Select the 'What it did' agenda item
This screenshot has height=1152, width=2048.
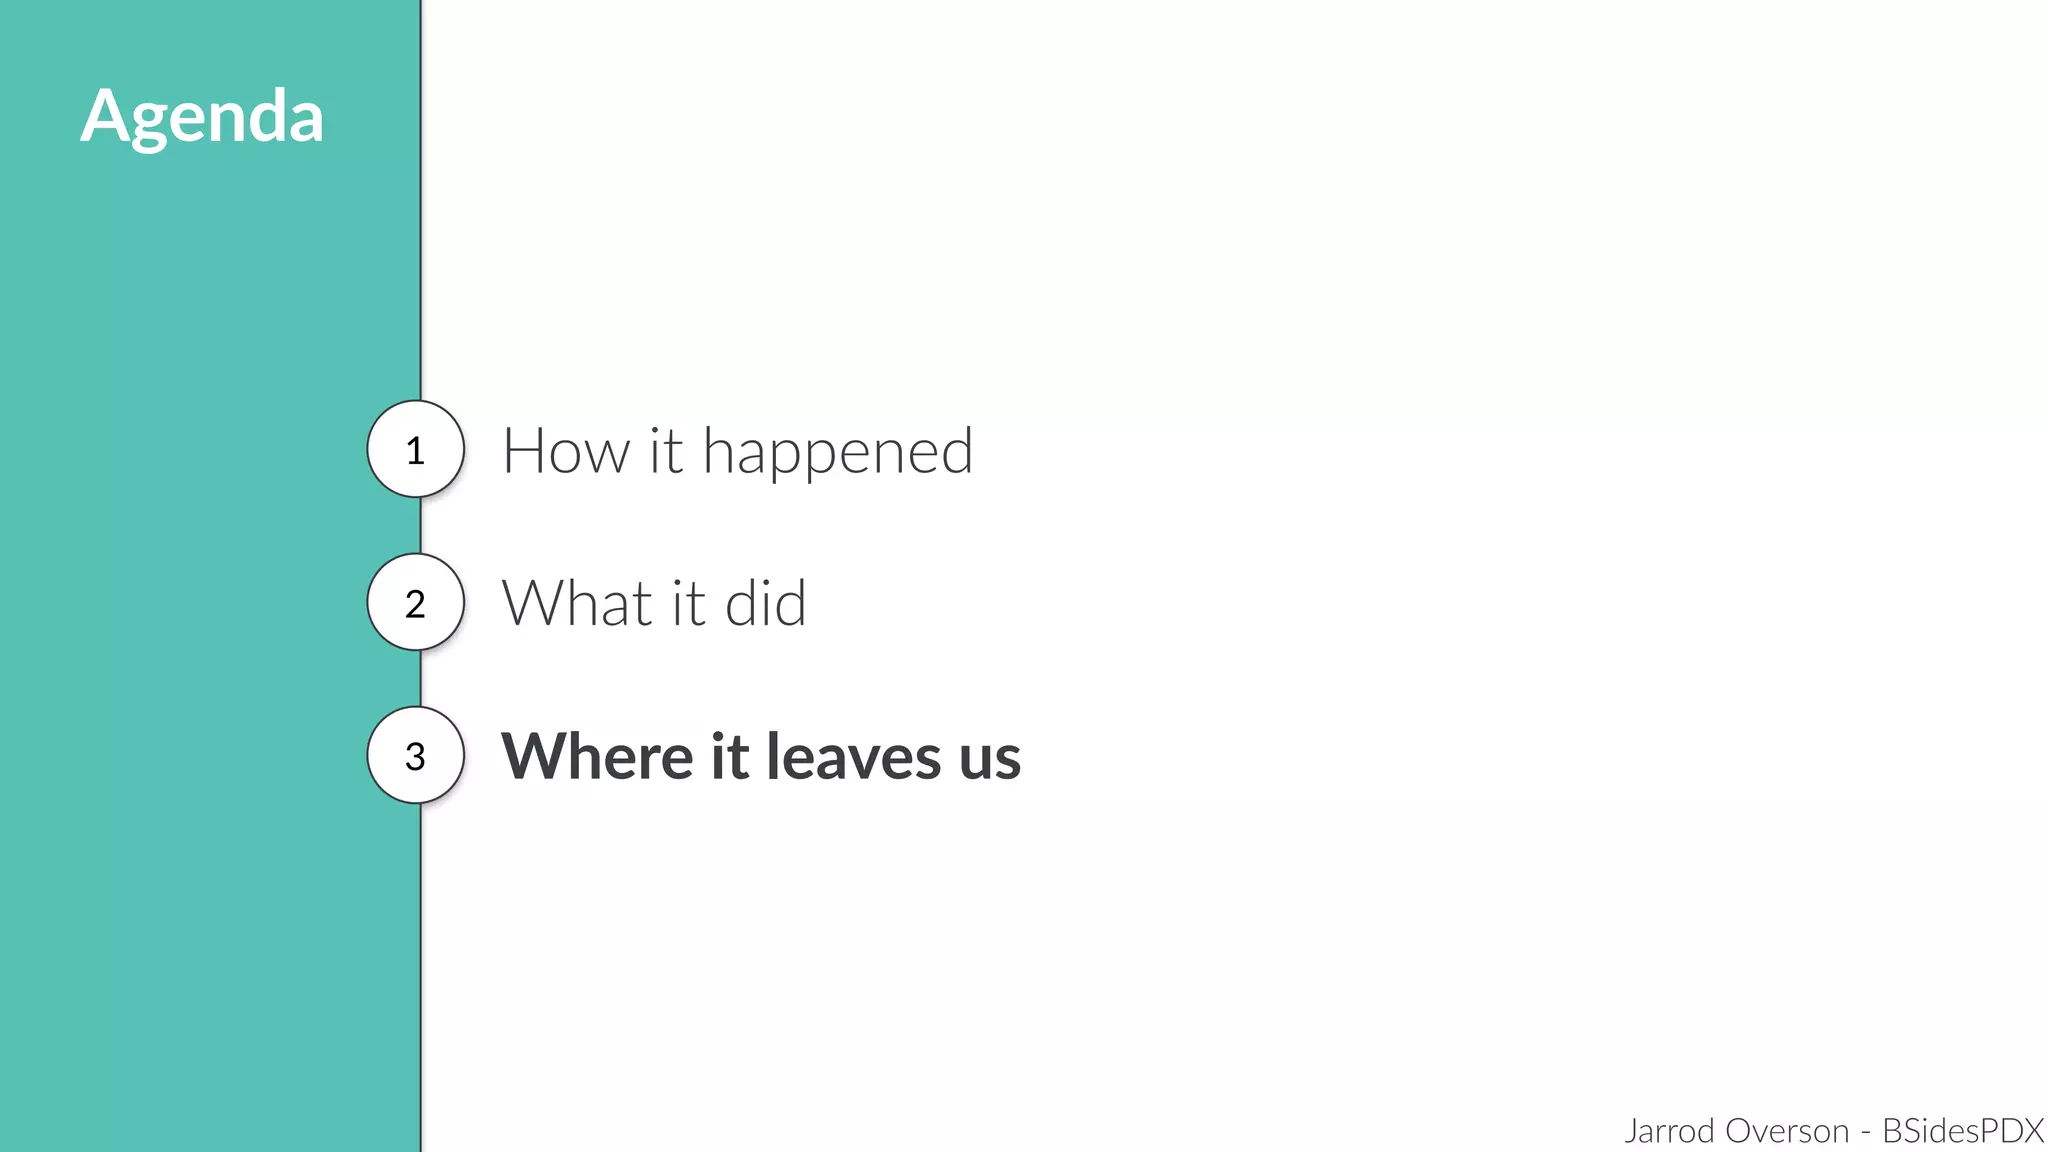(x=654, y=603)
